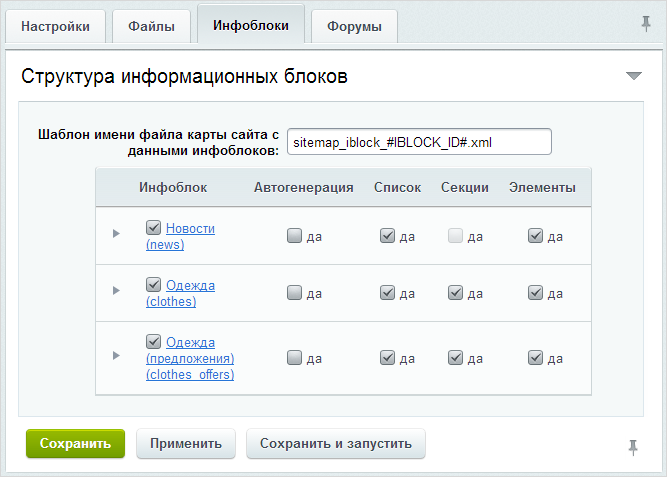Image resolution: width=667 pixels, height=477 pixels.
Task: Expand the Одежда (clothes) row
Action: 116,290
